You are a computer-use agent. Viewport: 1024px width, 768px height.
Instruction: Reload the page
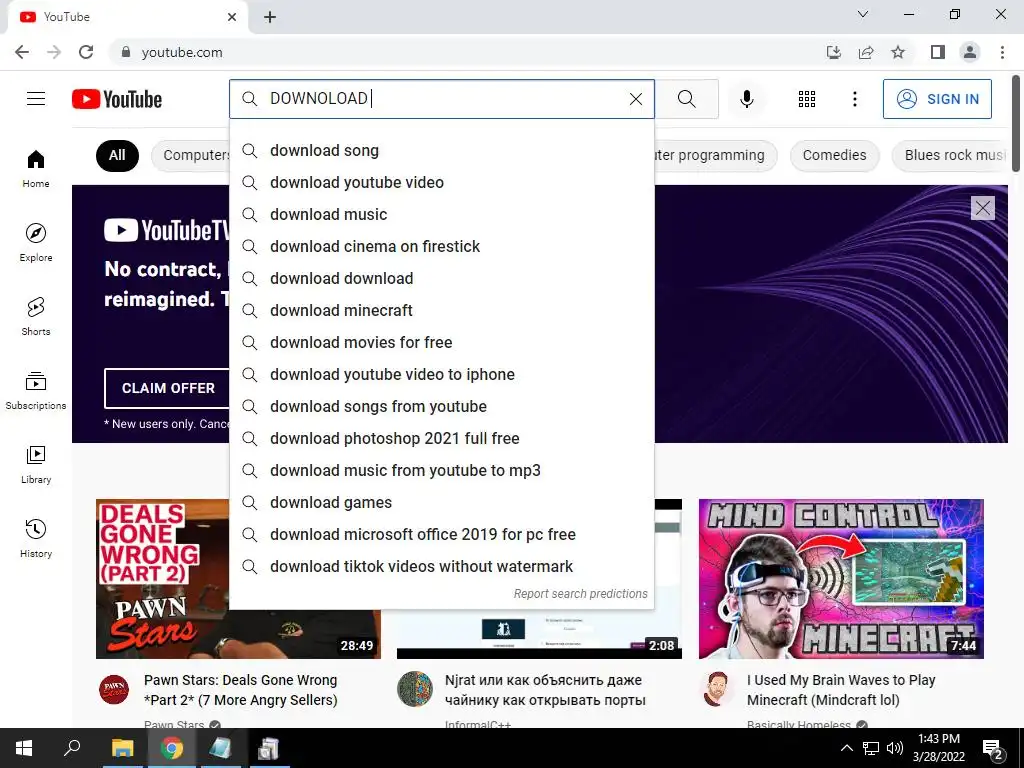(x=86, y=52)
